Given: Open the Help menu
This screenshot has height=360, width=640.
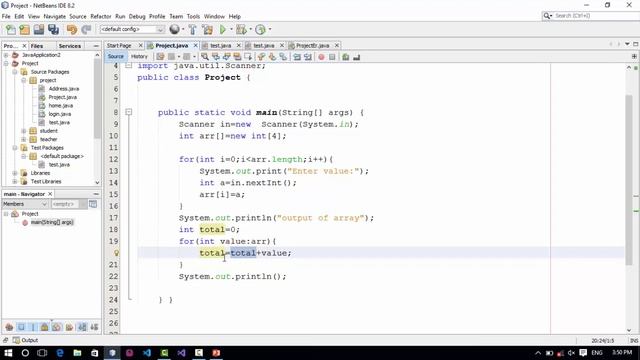Looking at the screenshot, I should tap(235, 16).
